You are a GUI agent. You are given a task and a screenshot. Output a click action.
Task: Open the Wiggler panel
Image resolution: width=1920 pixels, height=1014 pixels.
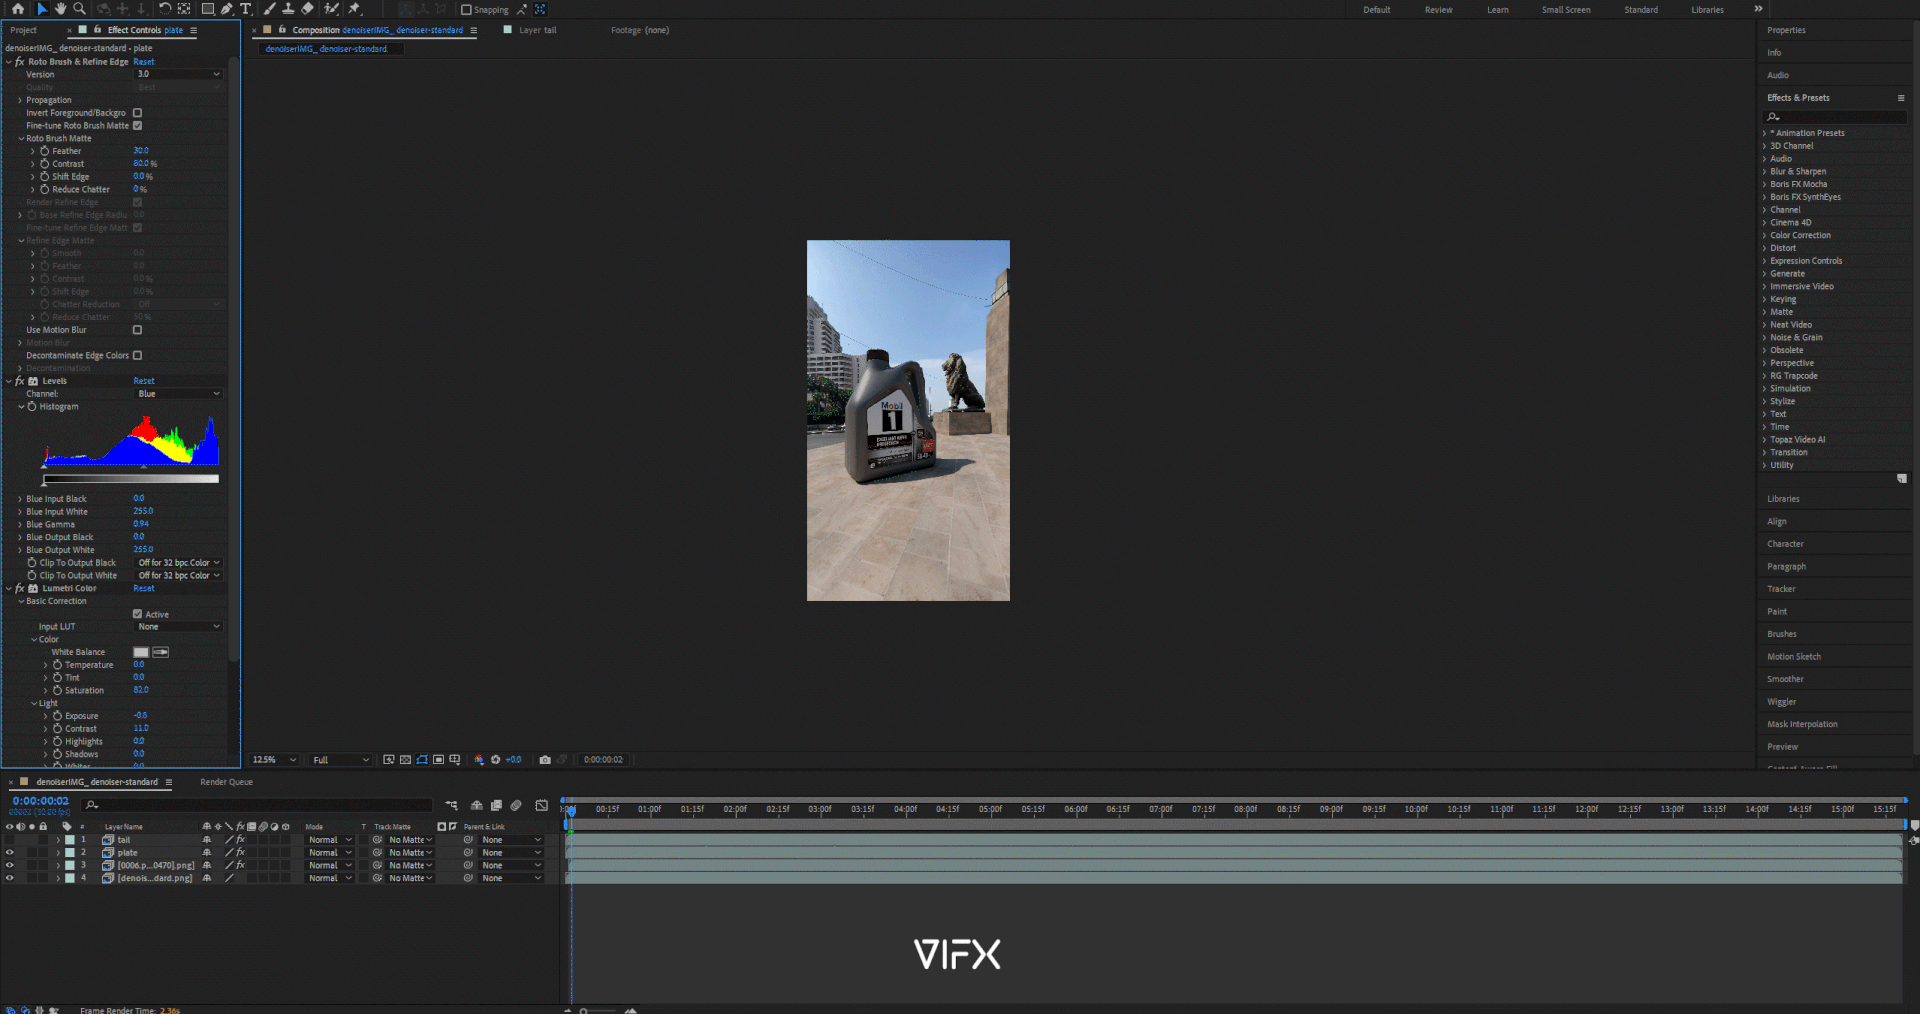coord(1781,702)
